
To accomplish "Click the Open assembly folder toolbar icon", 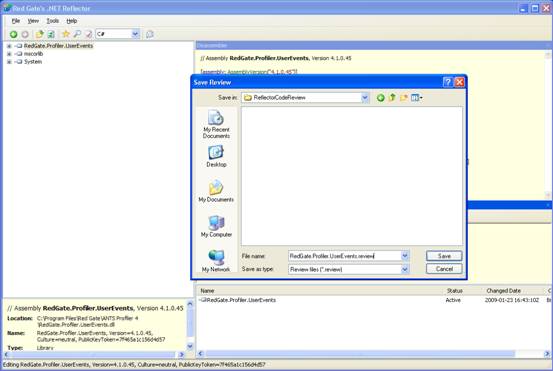I will point(39,34).
